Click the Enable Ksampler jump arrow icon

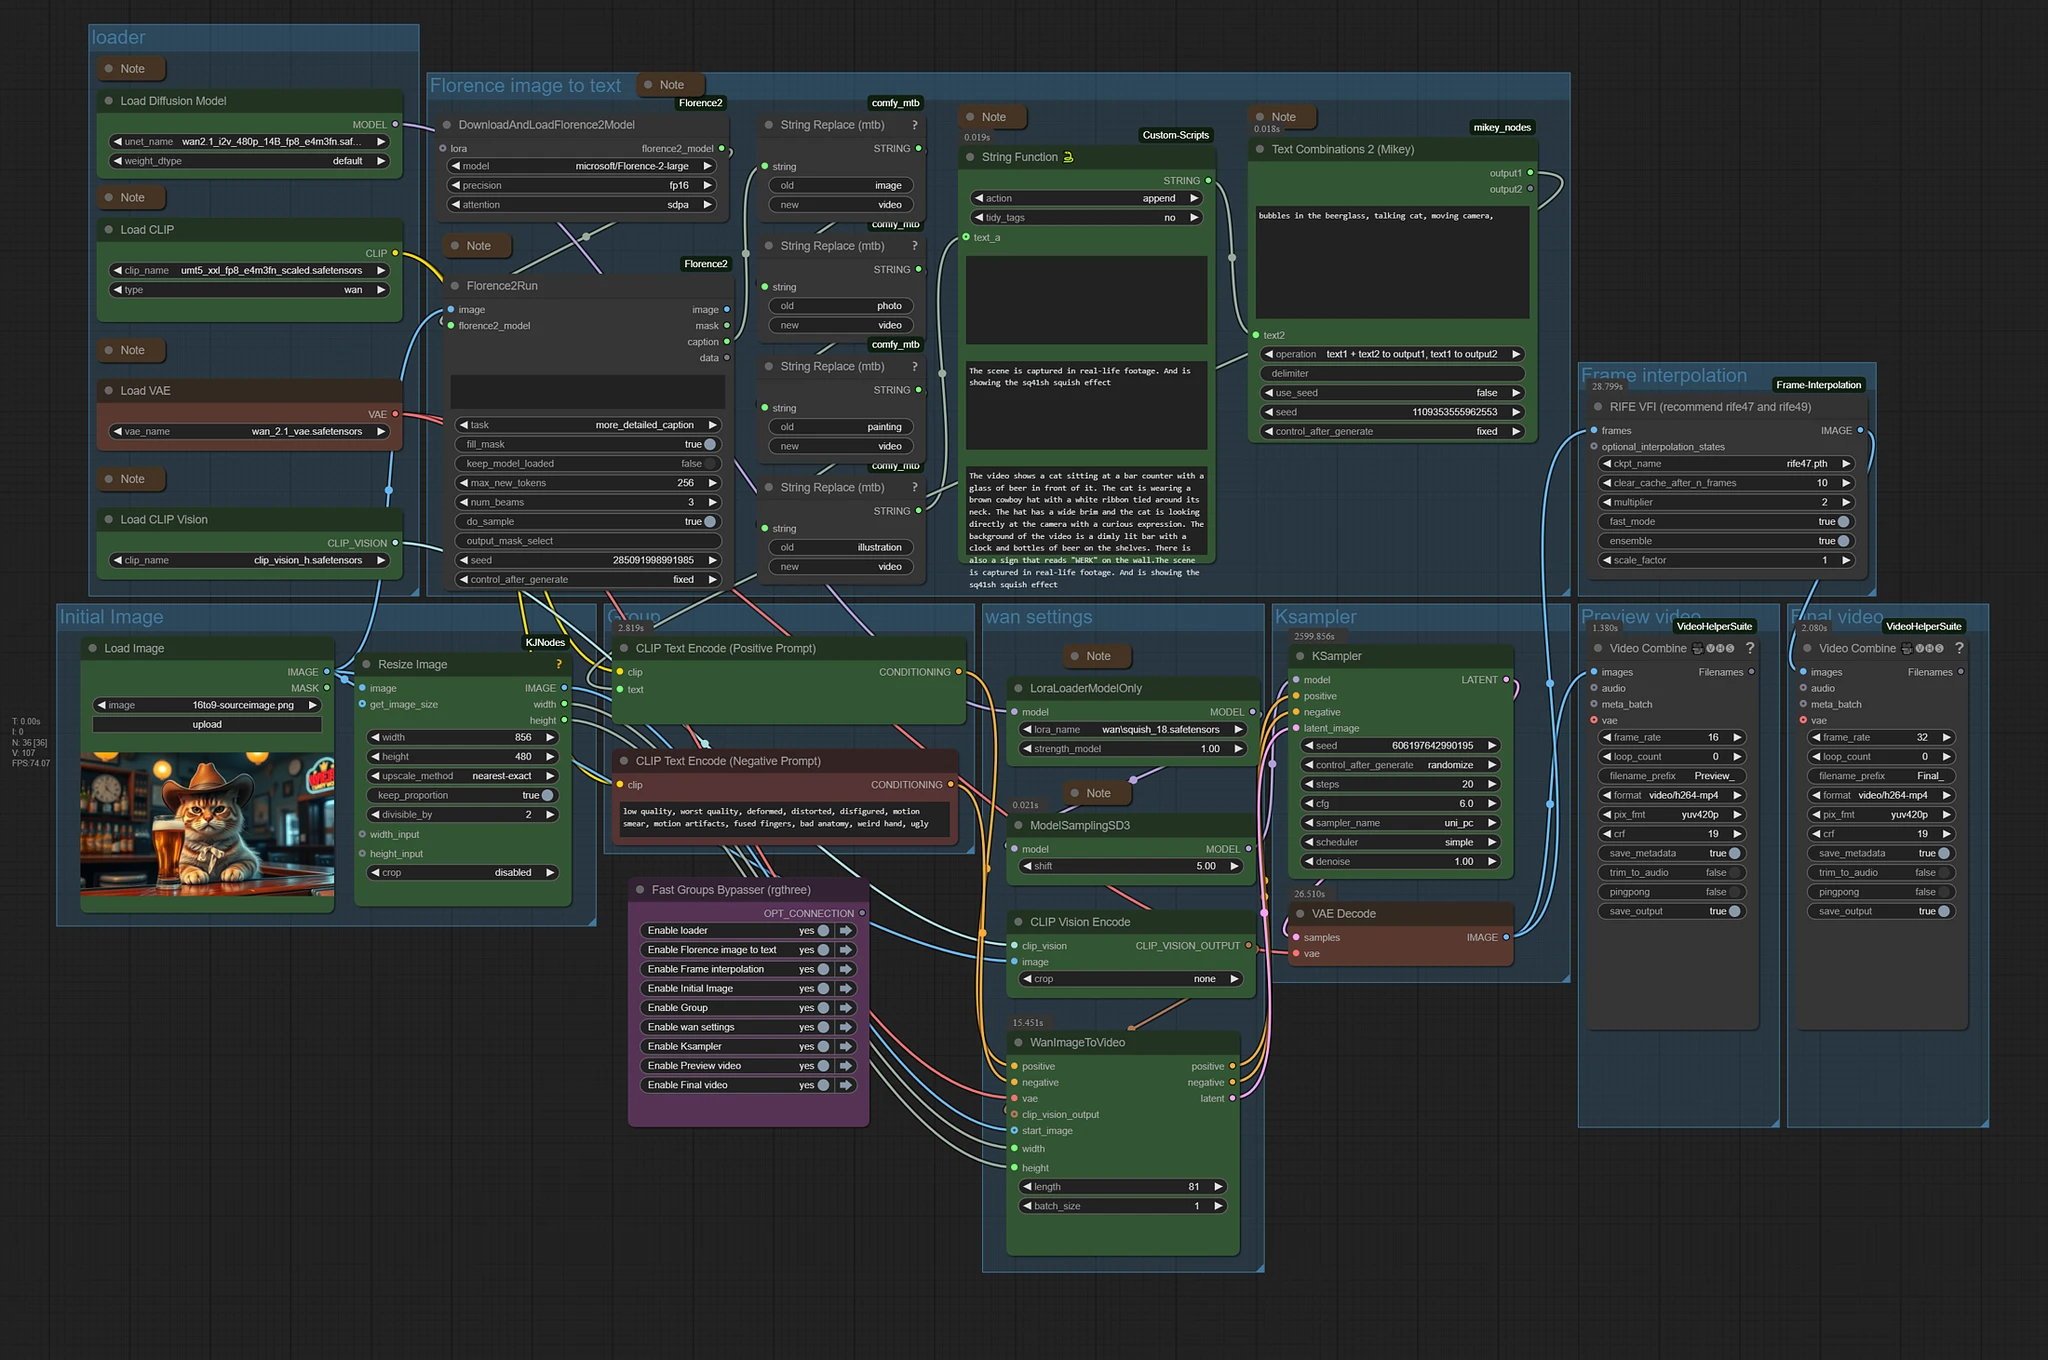tap(846, 1046)
